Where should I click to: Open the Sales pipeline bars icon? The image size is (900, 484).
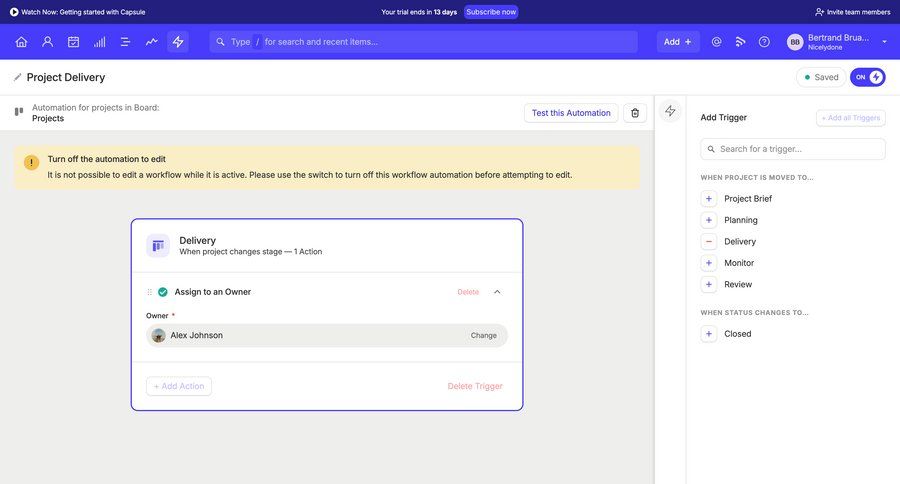[99, 42]
